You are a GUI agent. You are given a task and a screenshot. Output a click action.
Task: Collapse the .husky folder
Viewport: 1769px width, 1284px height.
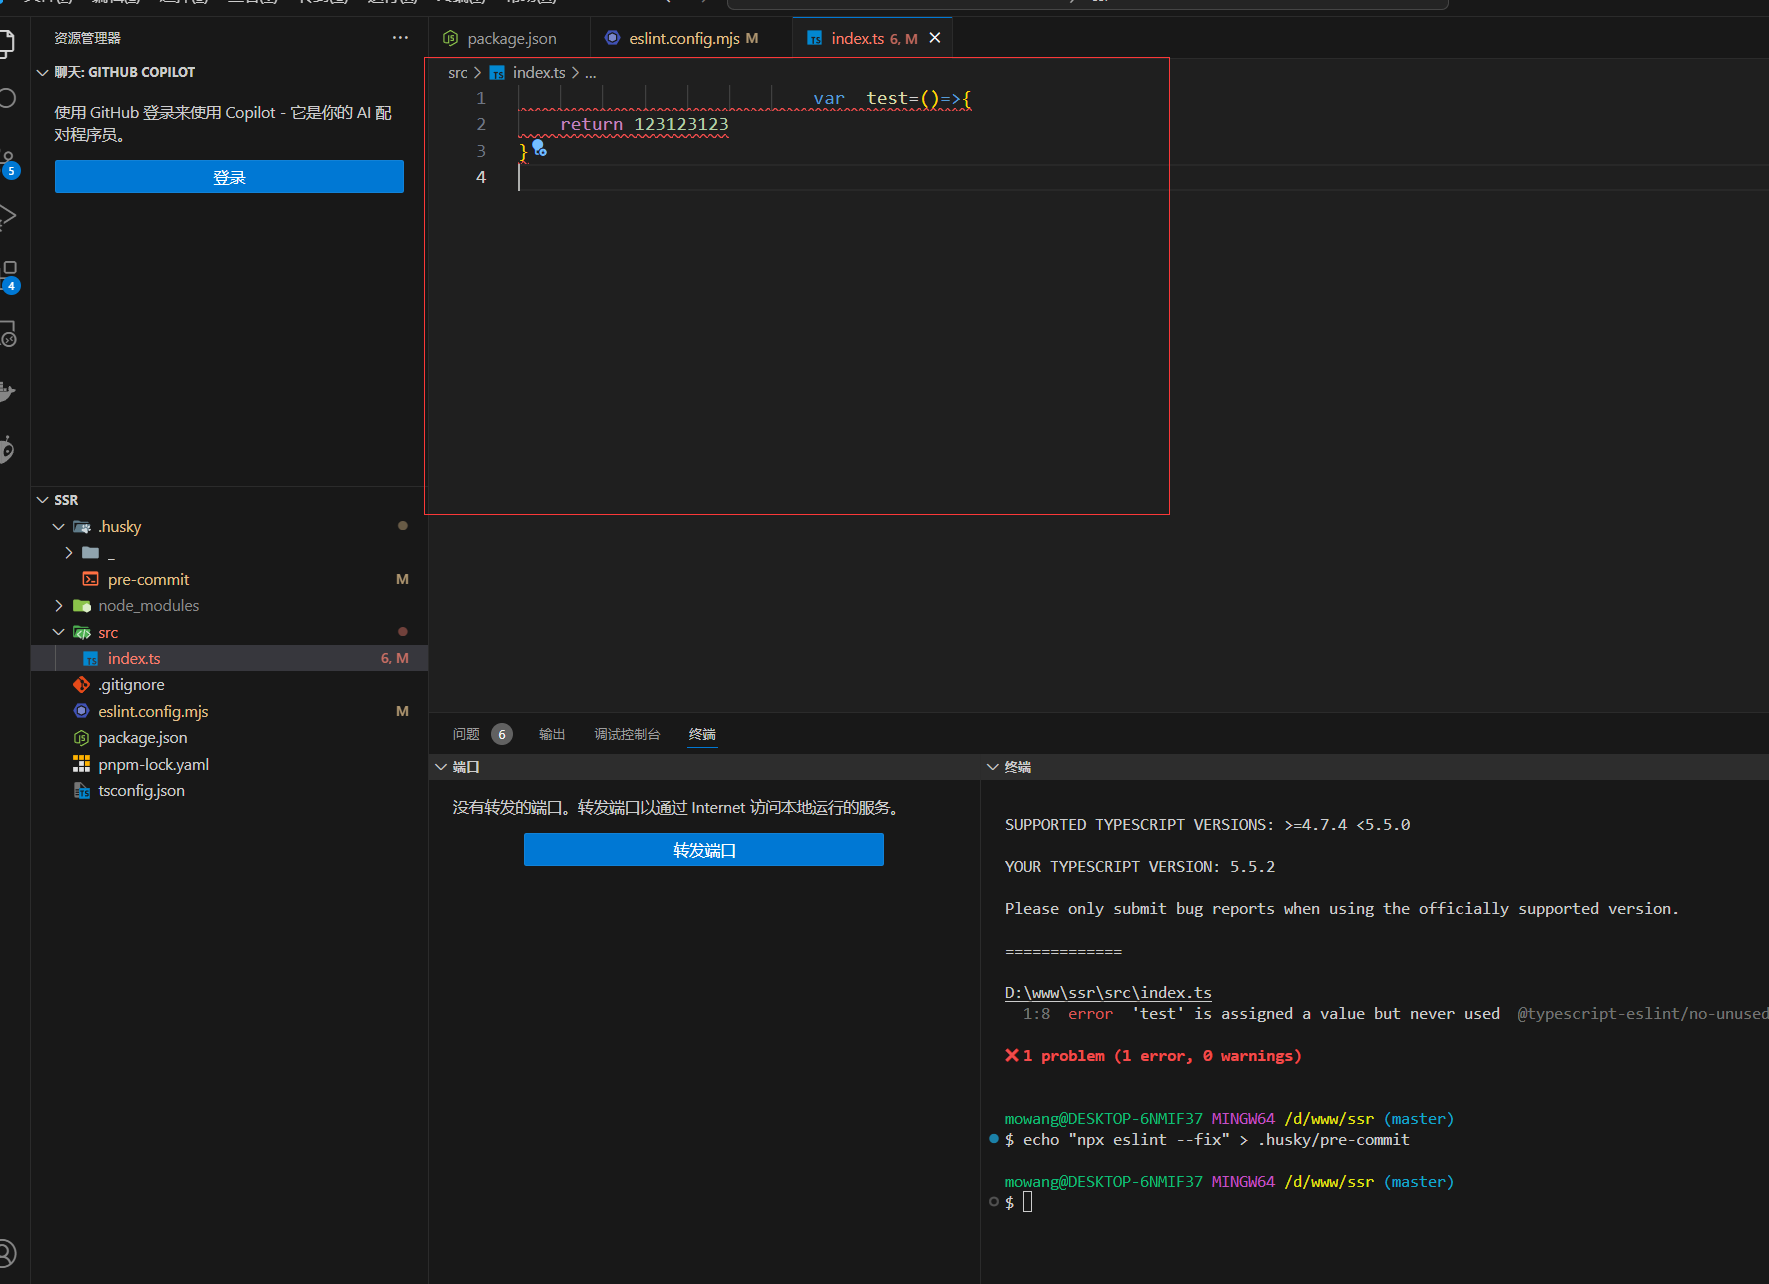59,526
